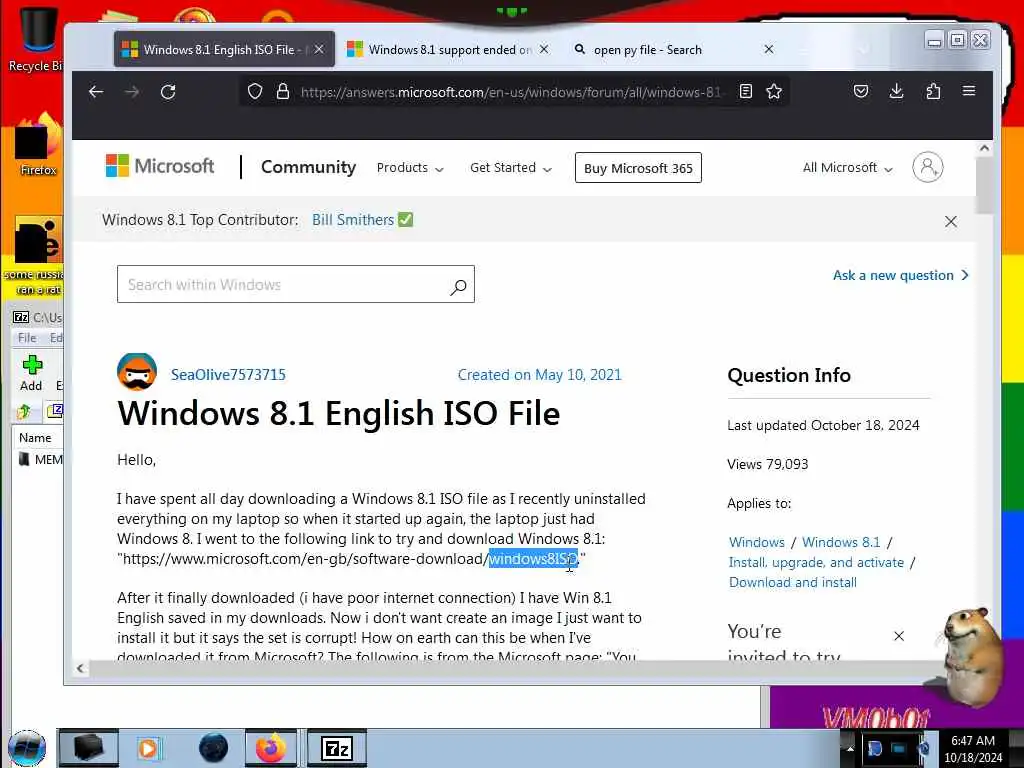The image size is (1024, 768).
Task: Open the Firefox hamburger menu
Action: click(968, 91)
